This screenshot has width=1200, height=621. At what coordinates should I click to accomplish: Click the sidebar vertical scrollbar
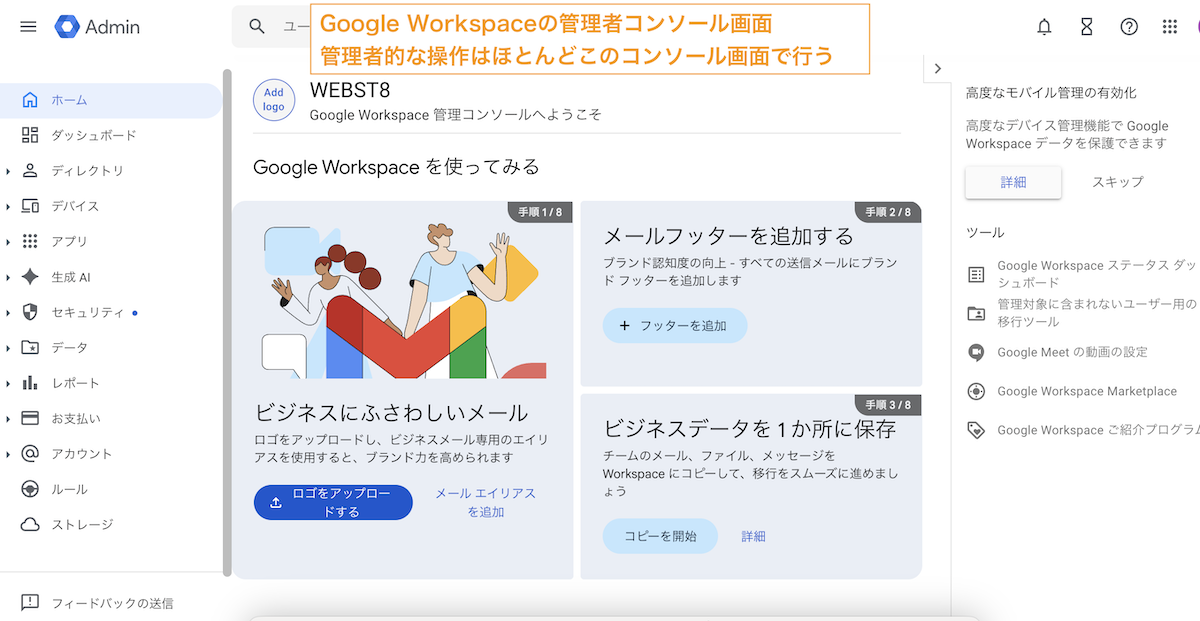(227, 323)
